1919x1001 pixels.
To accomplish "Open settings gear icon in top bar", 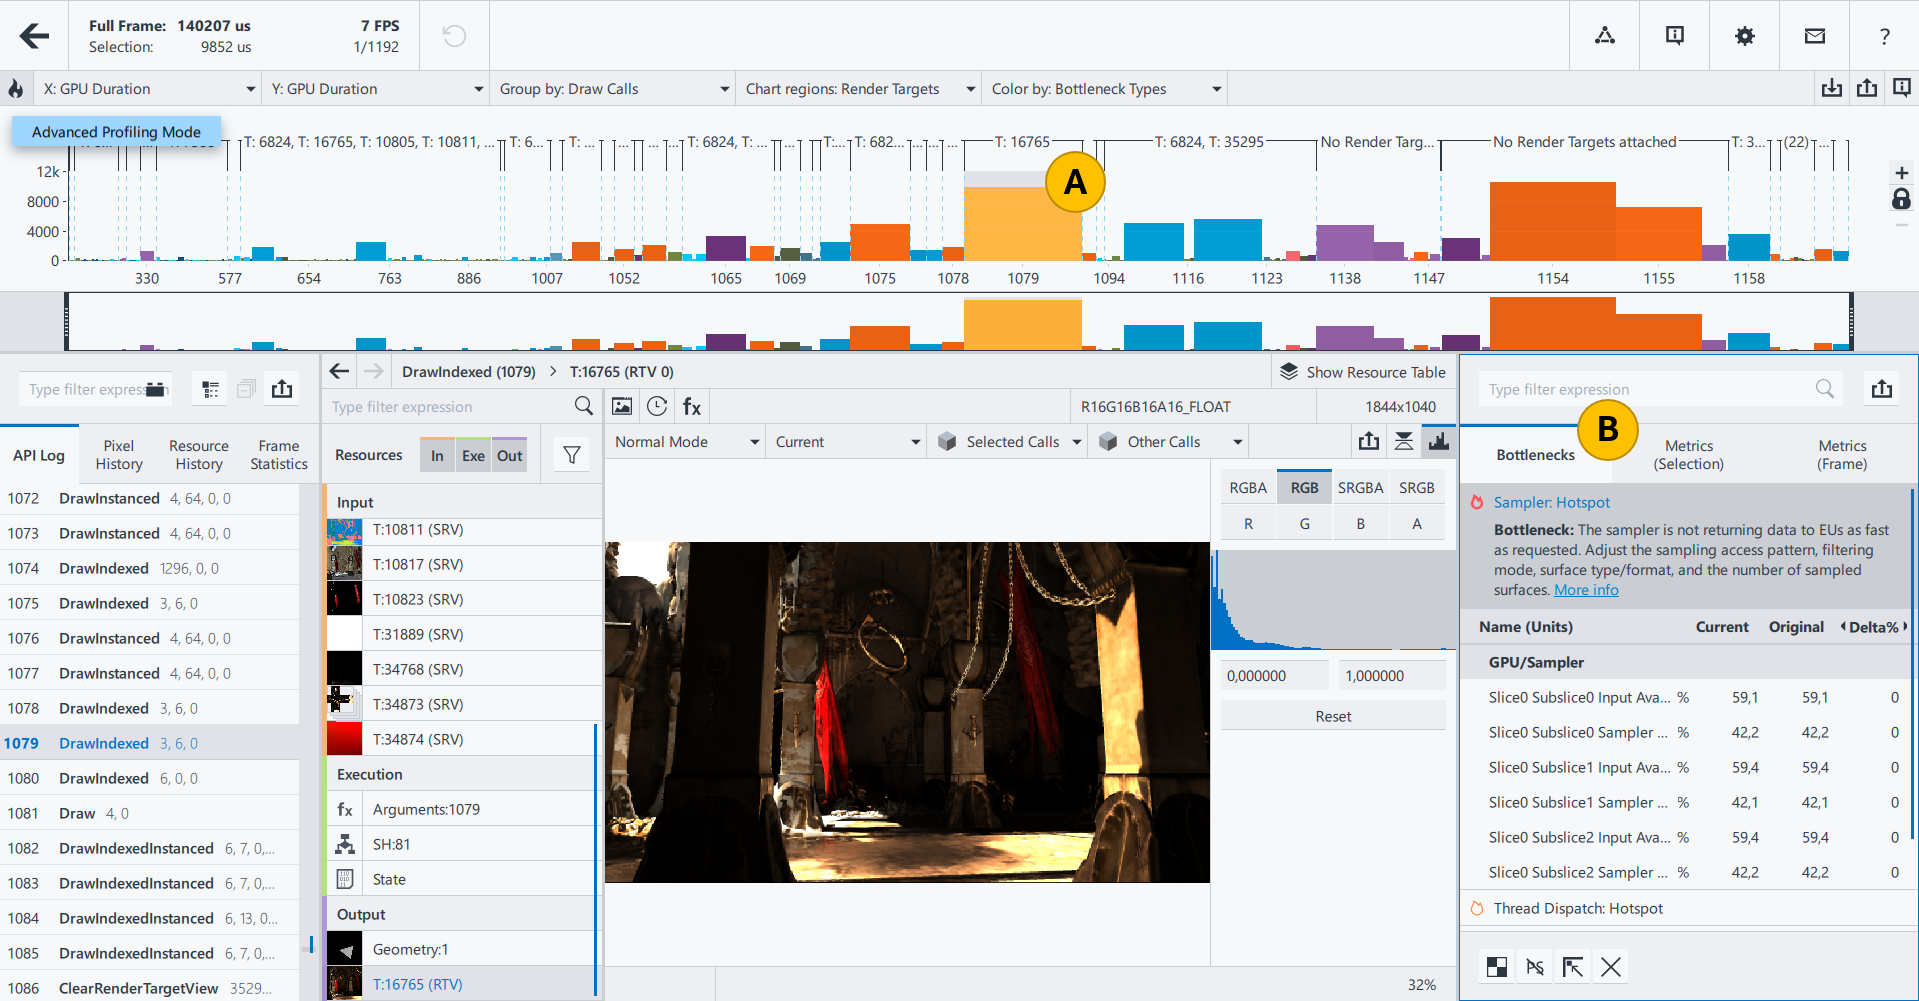I will point(1744,36).
